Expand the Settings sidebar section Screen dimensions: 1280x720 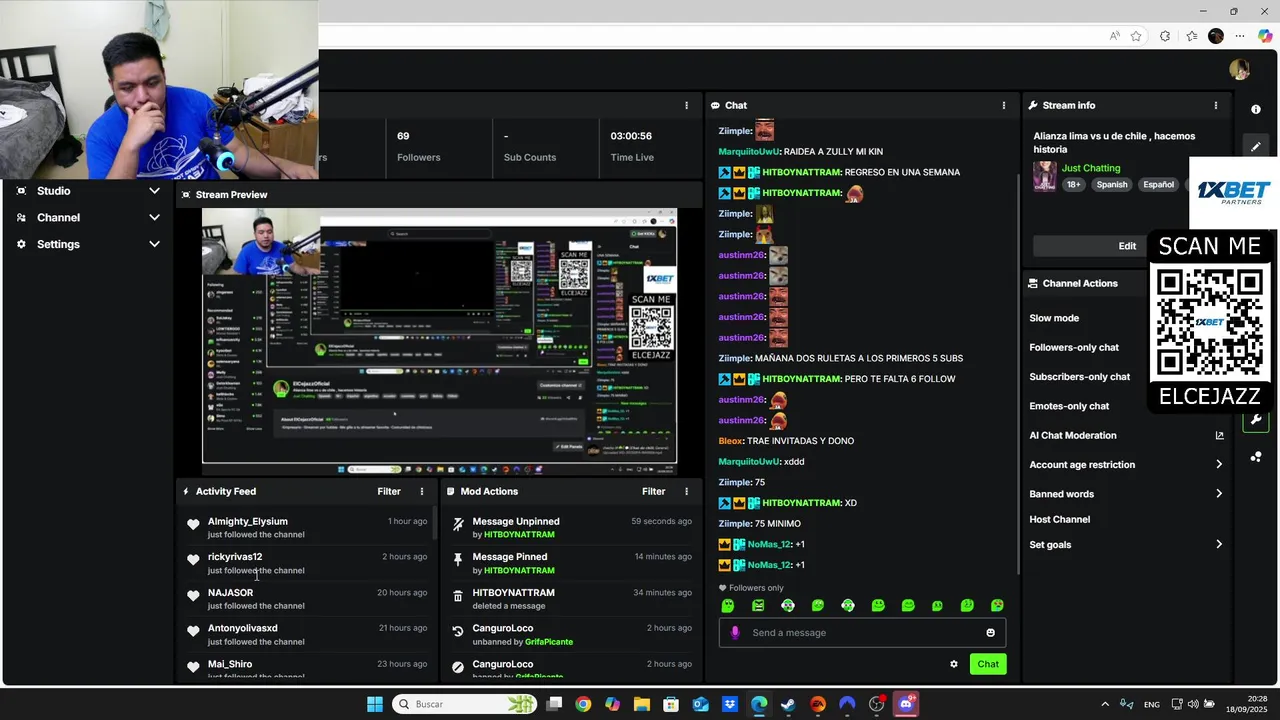pos(88,244)
